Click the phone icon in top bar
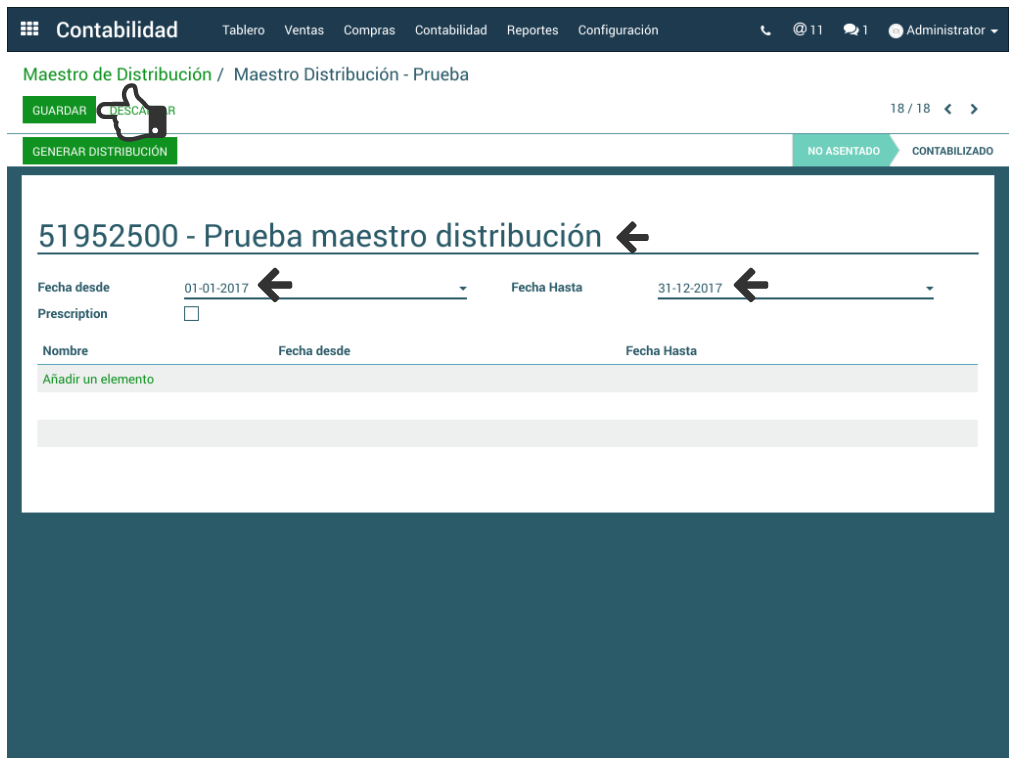Viewport: 1023px width, 767px height. tap(766, 31)
